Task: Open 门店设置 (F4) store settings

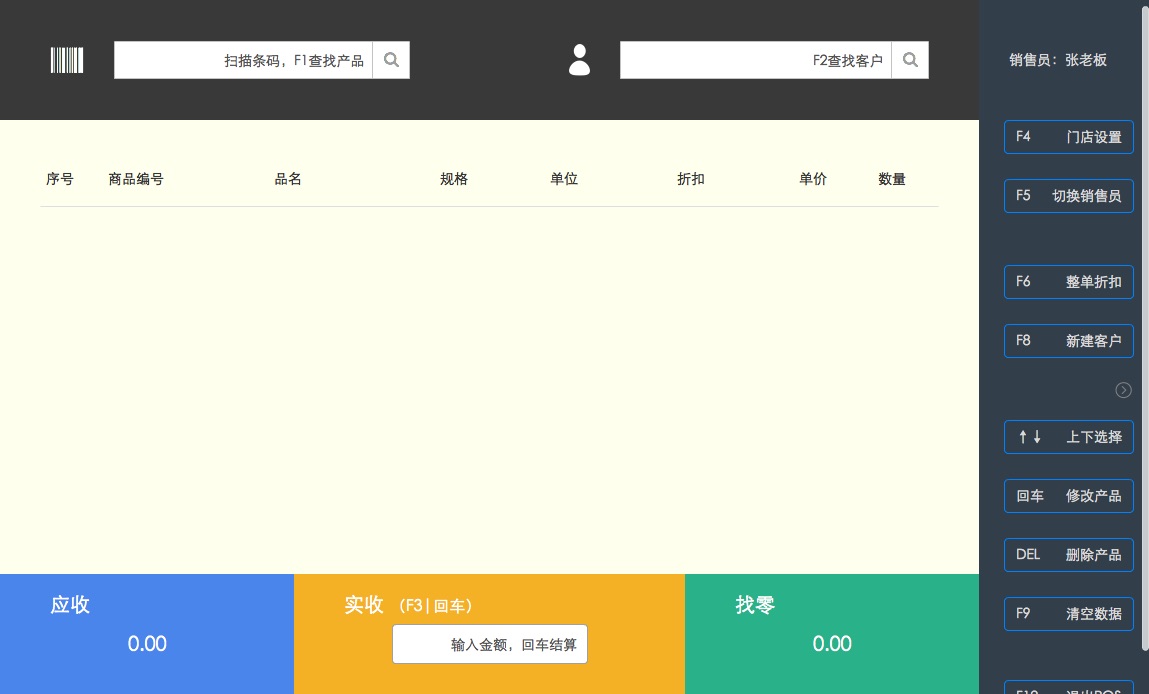Action: (1068, 137)
